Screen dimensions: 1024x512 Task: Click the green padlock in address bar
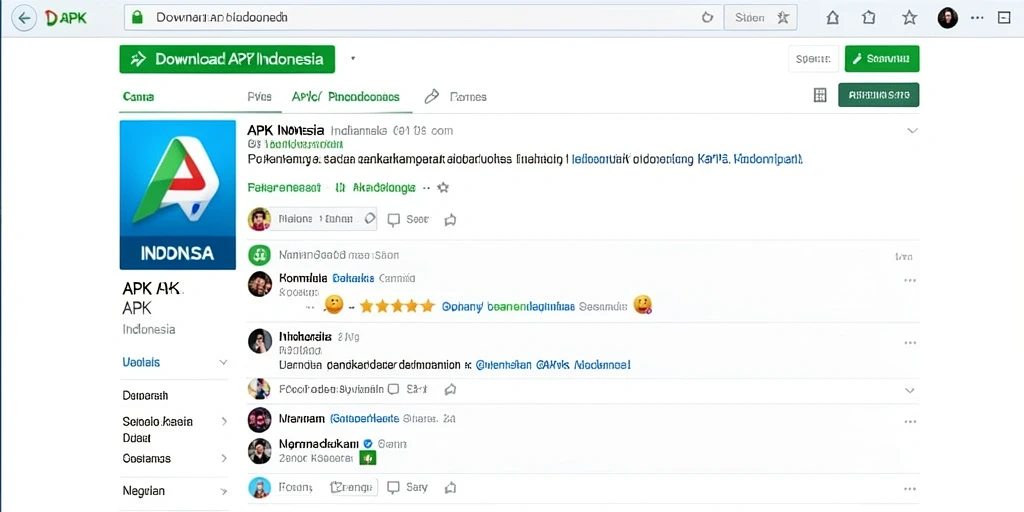(x=137, y=18)
